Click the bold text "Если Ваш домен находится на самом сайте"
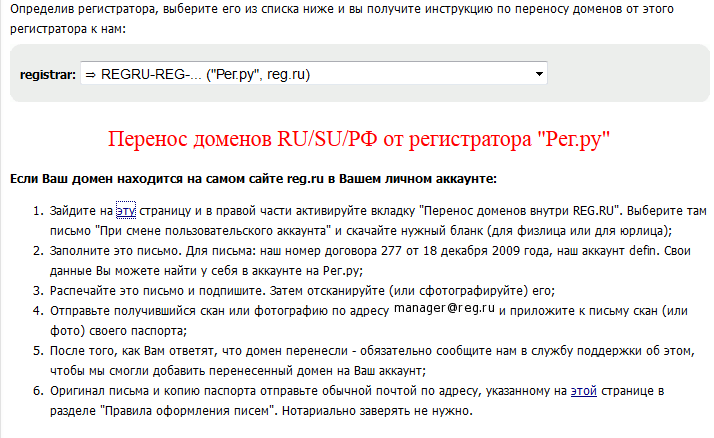 pyautogui.click(x=147, y=179)
